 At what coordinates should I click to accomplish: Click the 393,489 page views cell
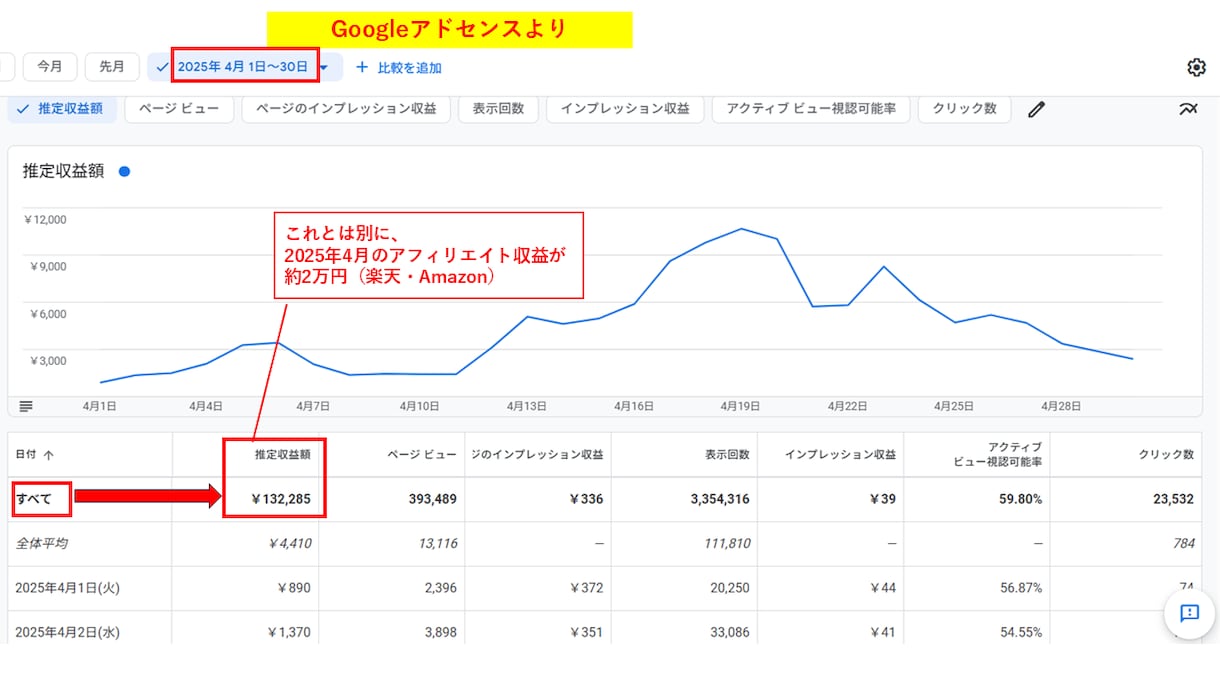433,499
